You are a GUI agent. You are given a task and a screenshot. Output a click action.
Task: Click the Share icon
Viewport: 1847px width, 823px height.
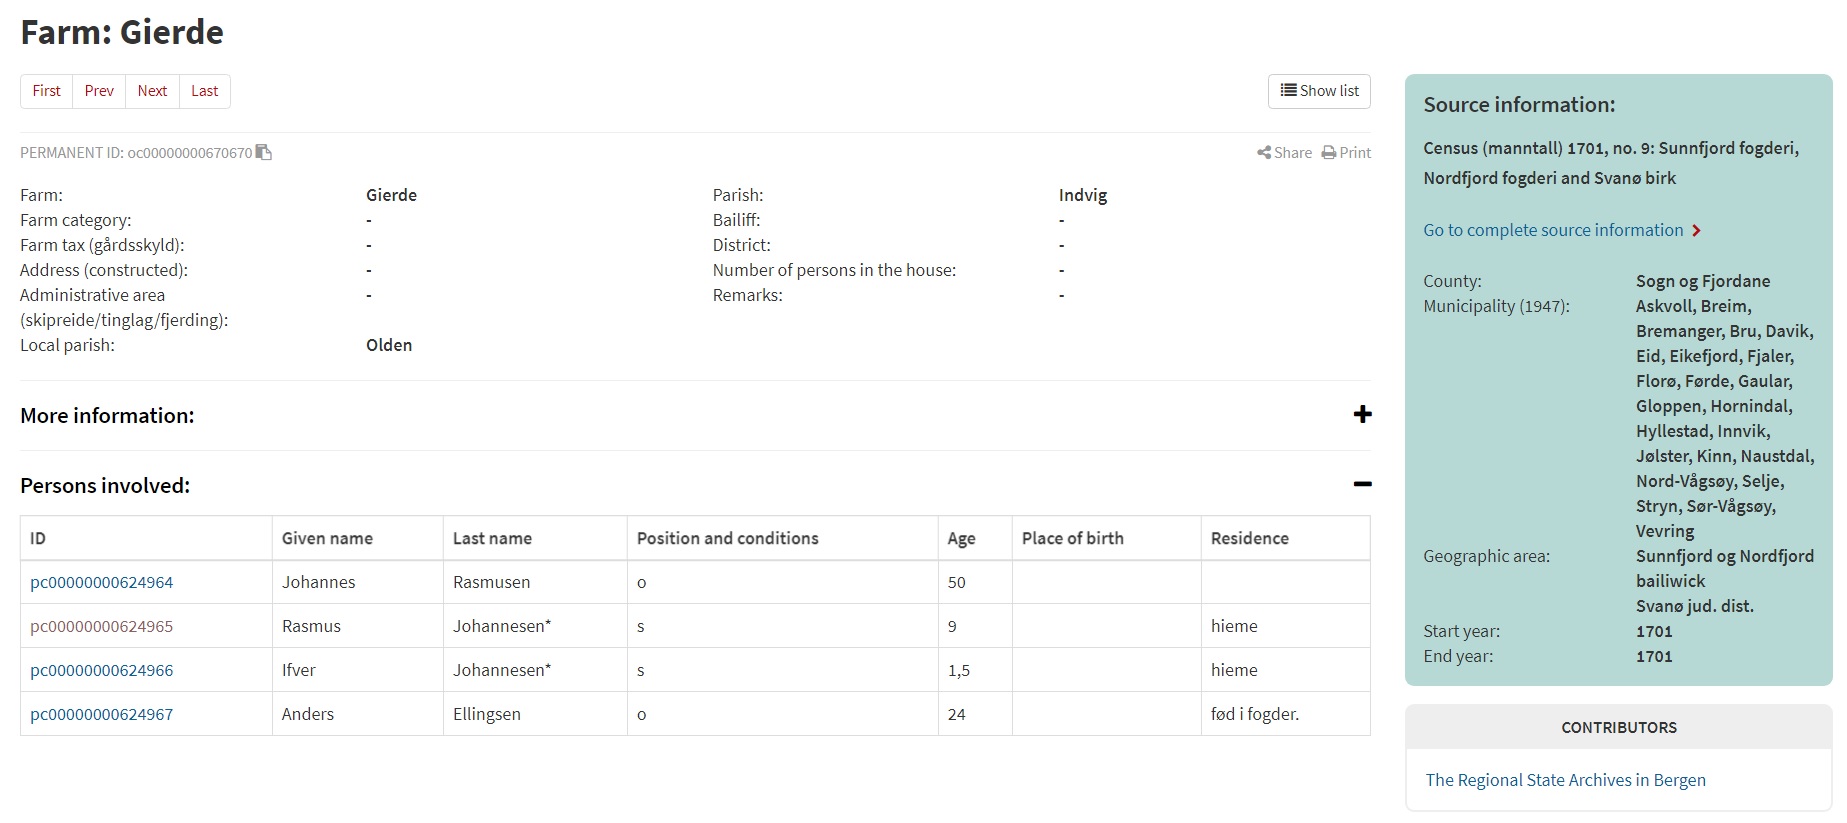[x=1264, y=153]
